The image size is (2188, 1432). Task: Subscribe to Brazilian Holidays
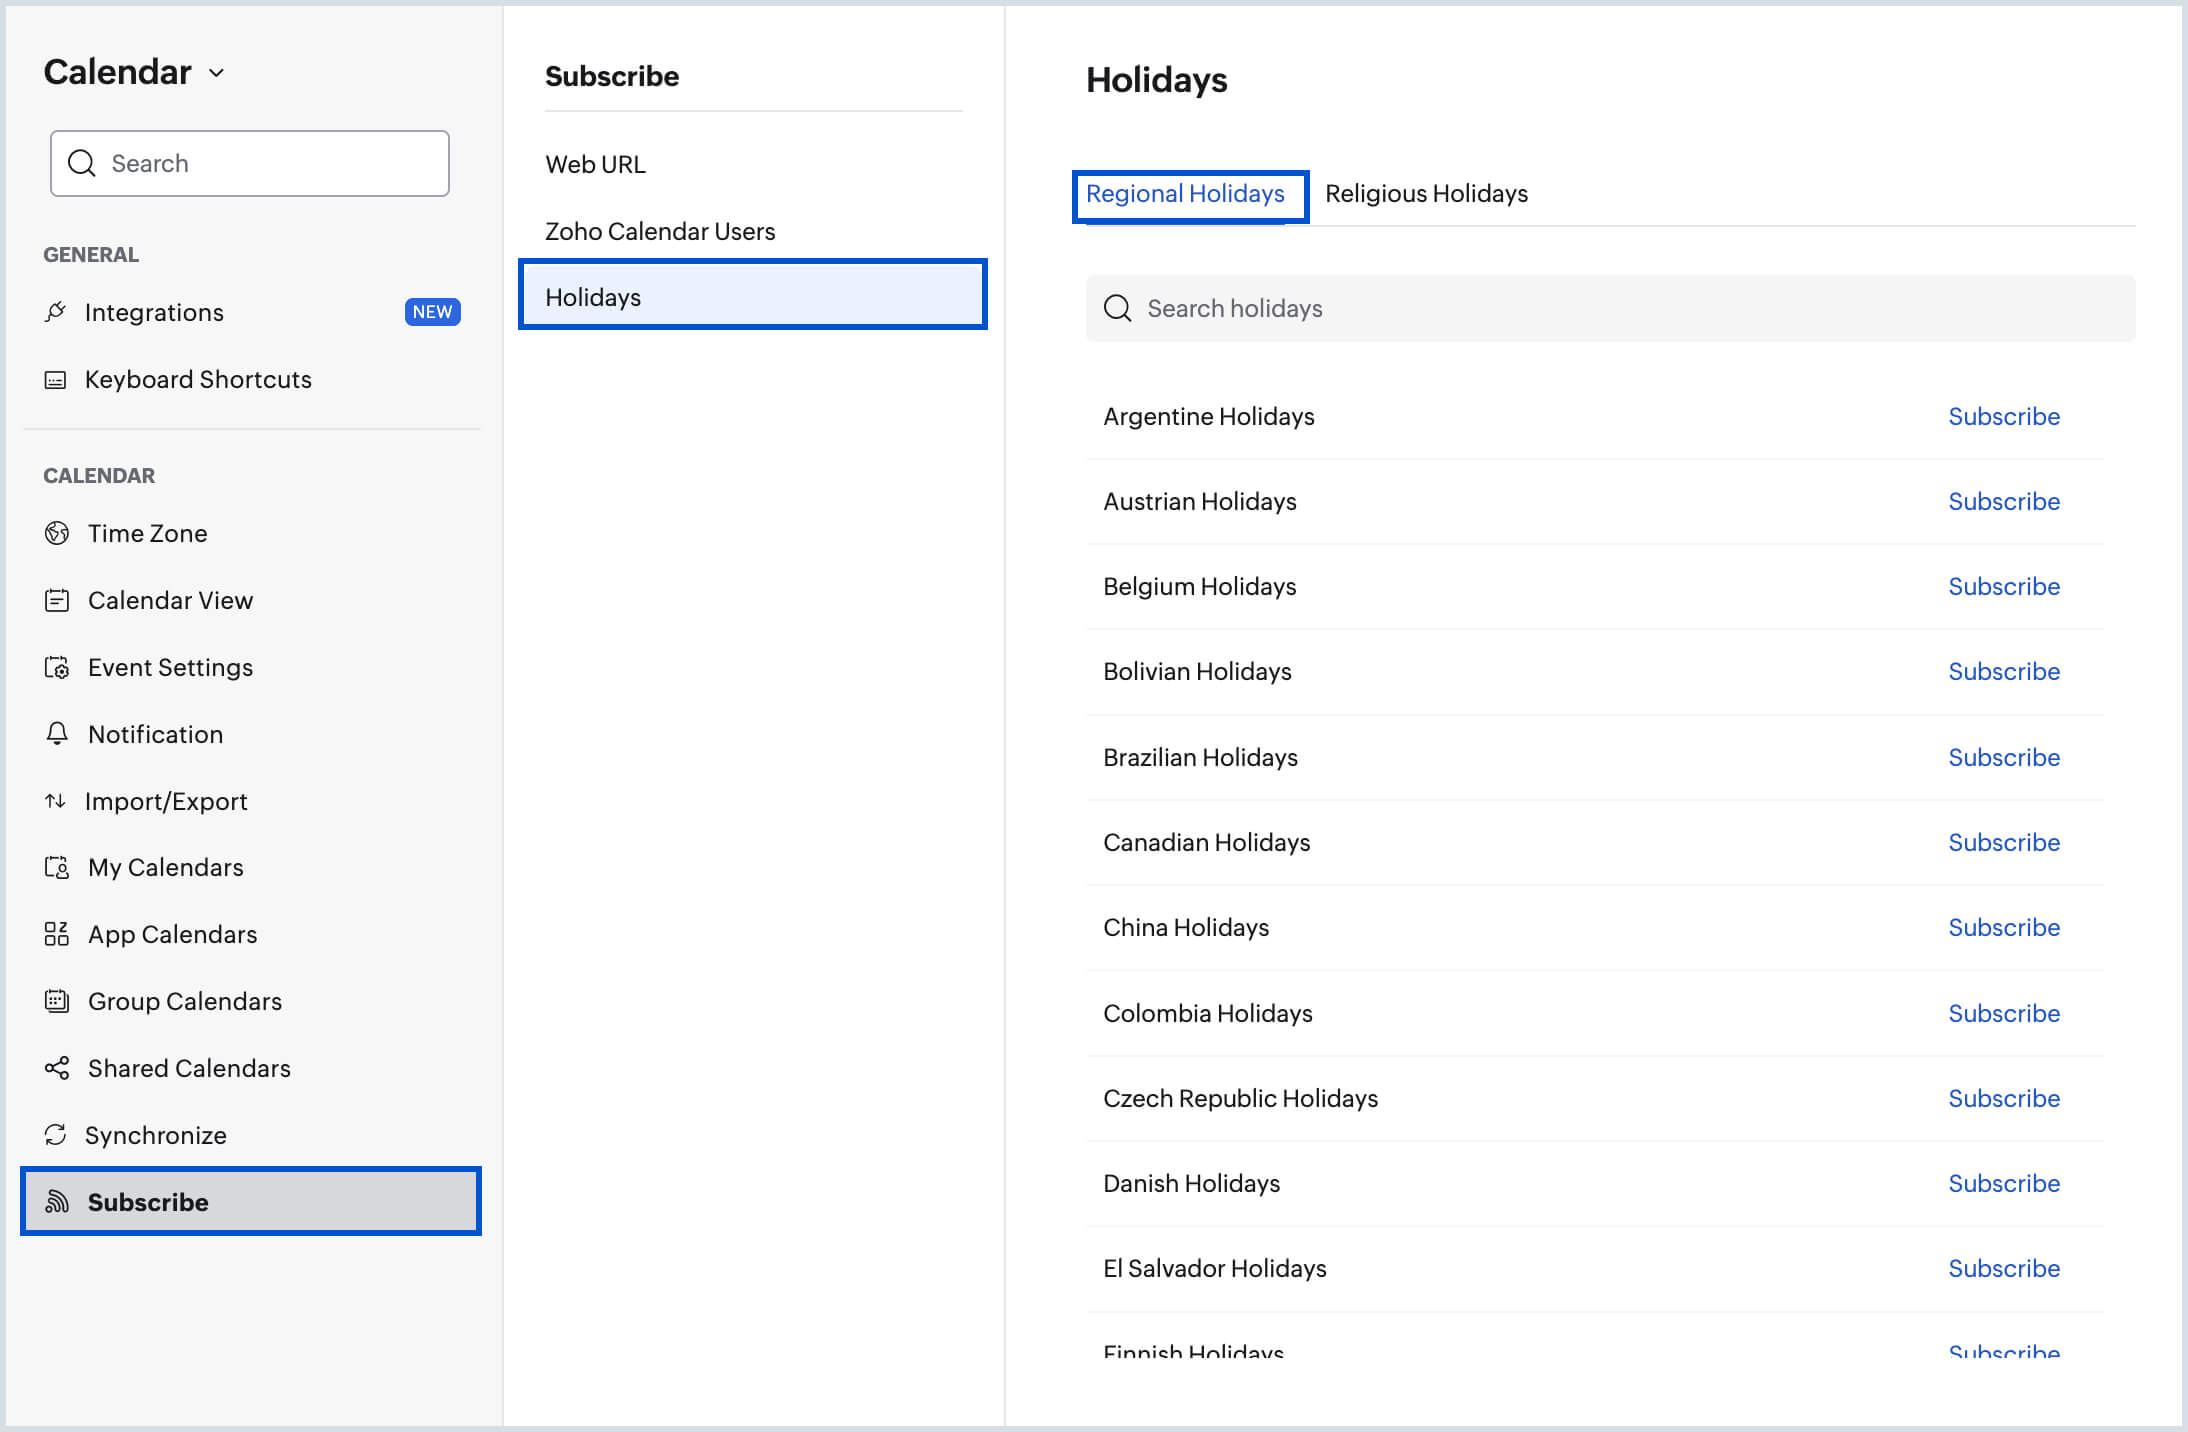coord(2004,757)
